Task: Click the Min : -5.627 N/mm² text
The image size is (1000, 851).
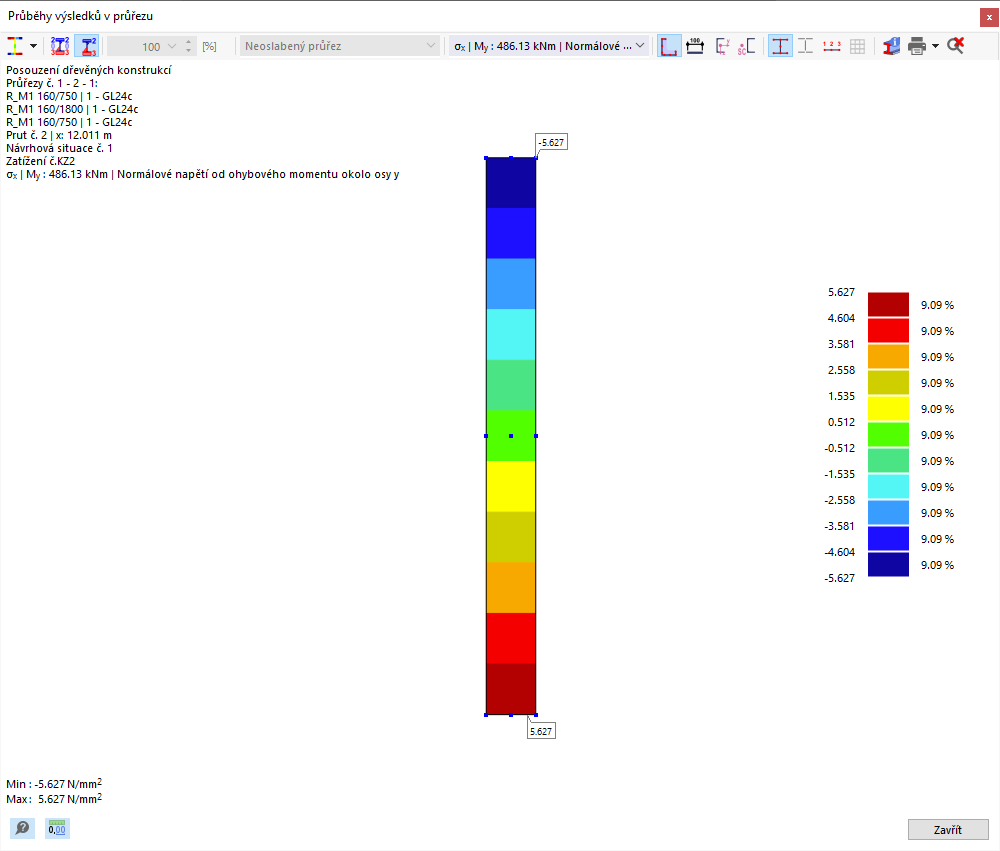Action: point(54,783)
